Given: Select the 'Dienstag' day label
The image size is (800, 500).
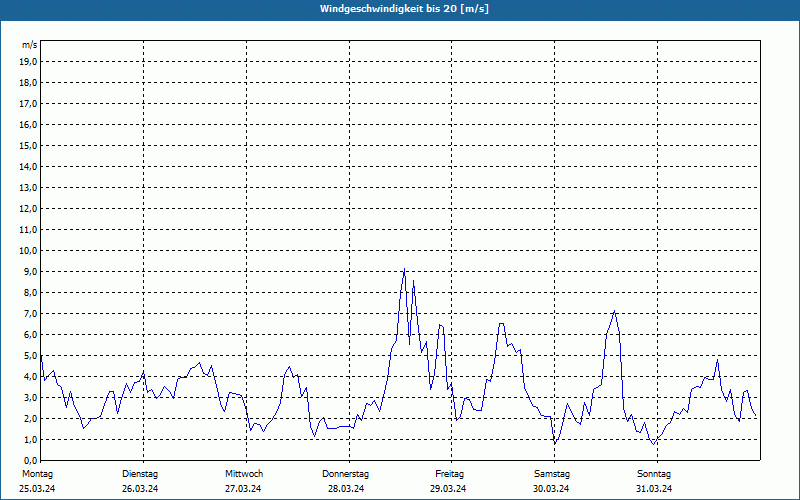Looking at the screenshot, I should (140, 474).
